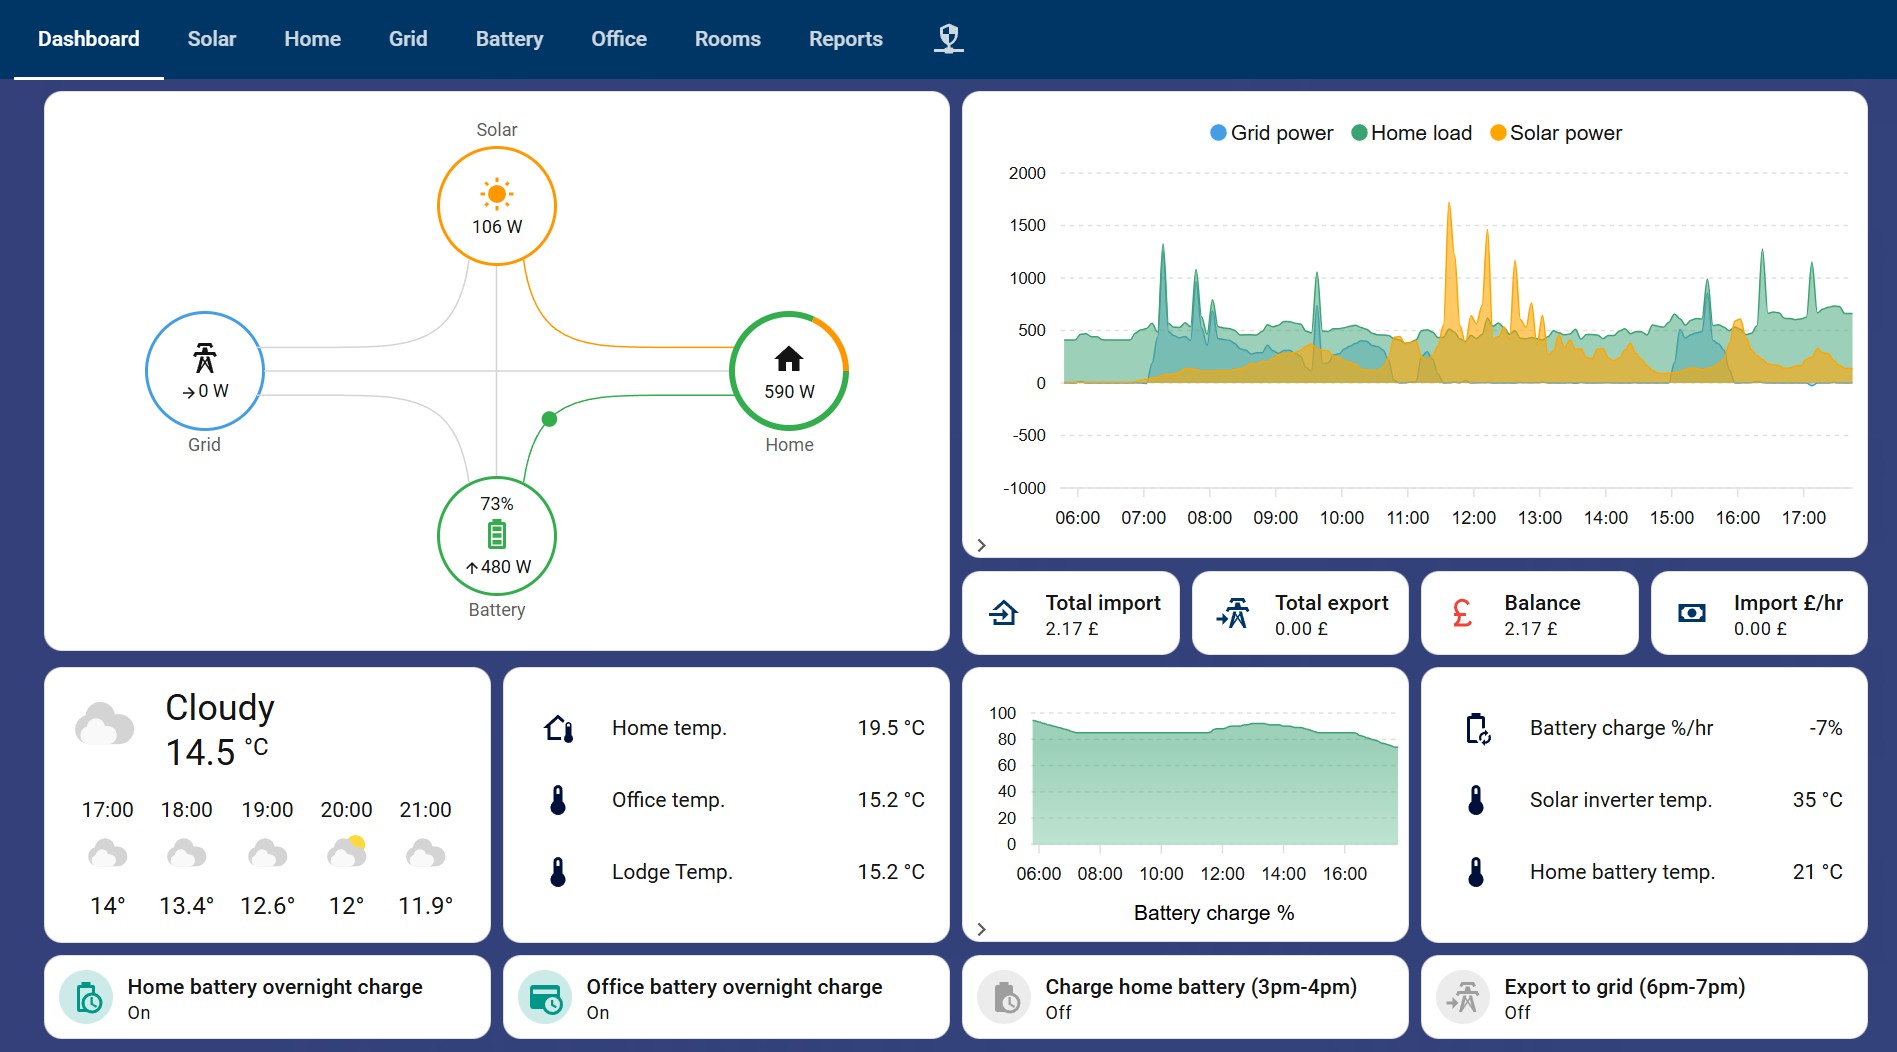Click the Import £/hr cash icon

pos(1691,613)
